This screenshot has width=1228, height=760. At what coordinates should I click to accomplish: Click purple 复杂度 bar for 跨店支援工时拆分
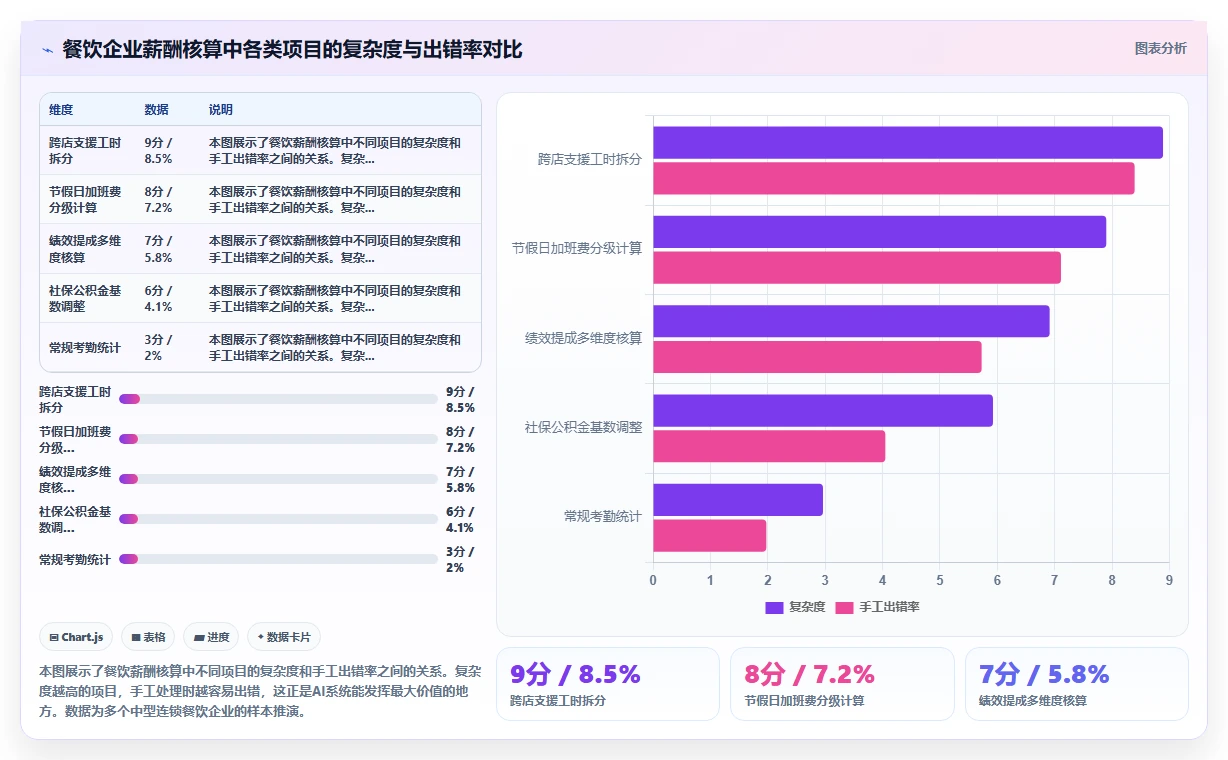point(908,142)
